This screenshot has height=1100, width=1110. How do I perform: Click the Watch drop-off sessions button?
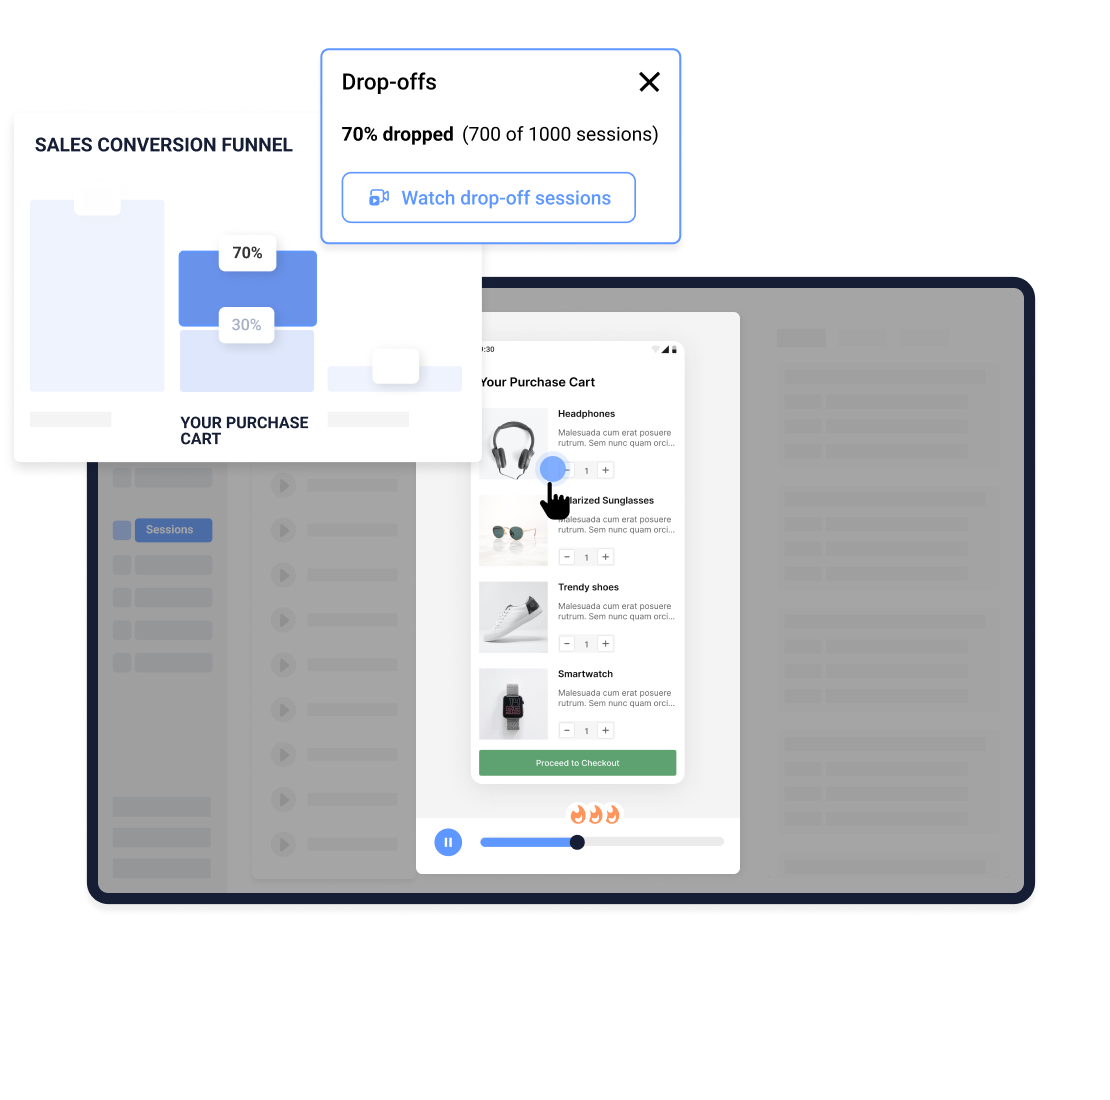(488, 197)
